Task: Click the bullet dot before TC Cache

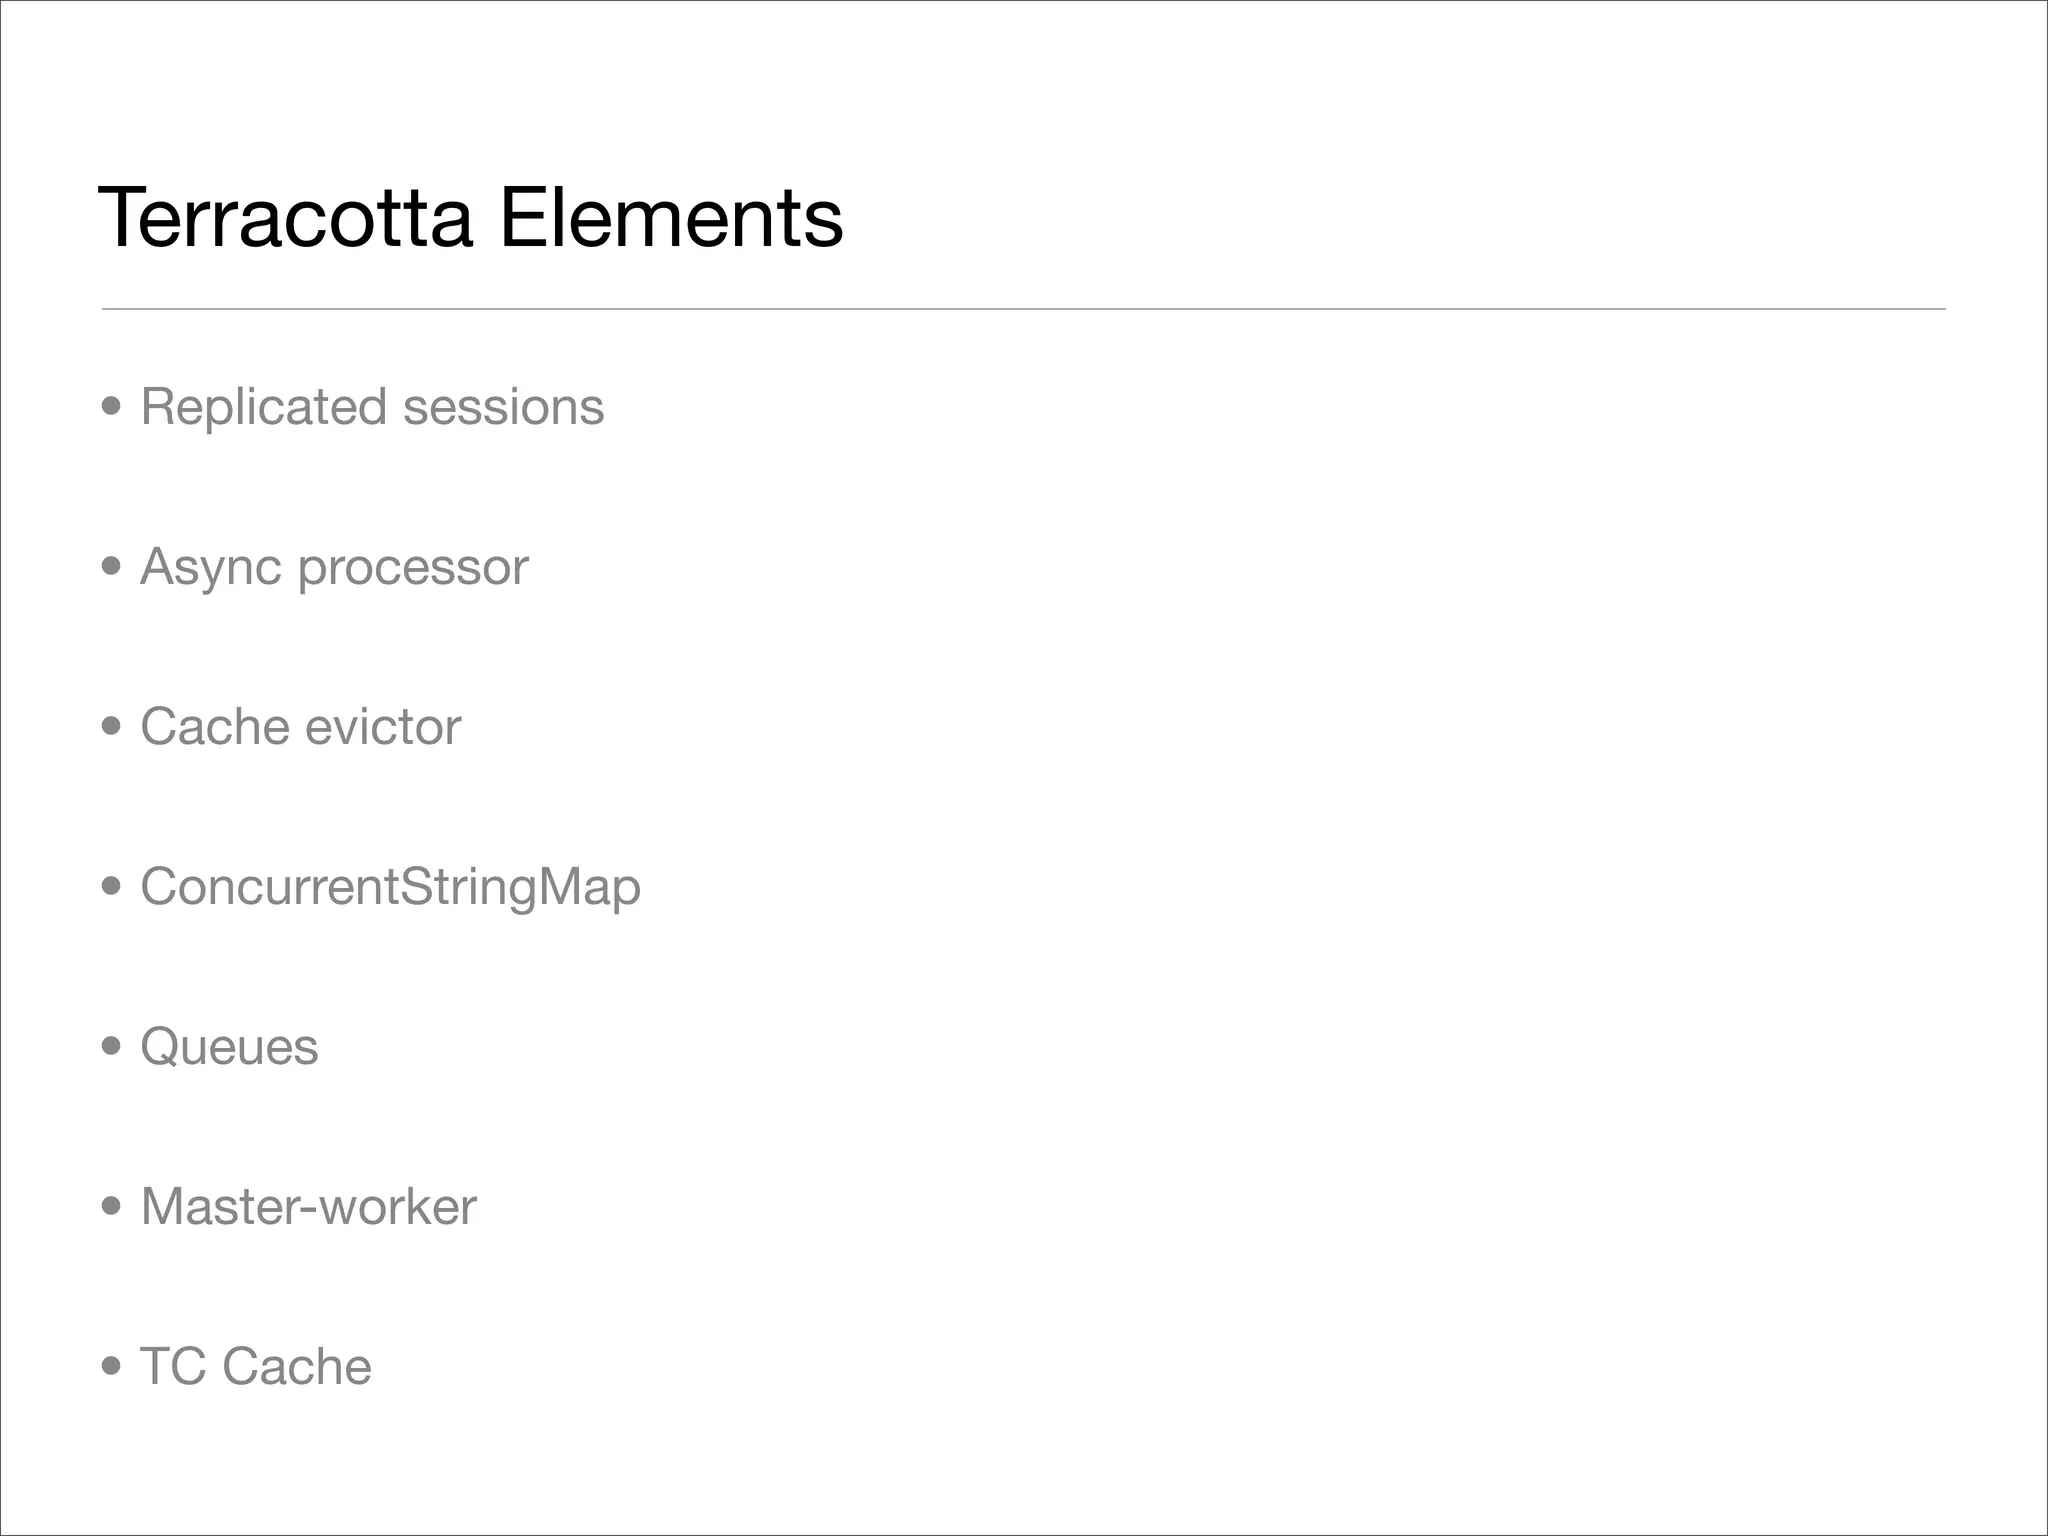Action: coord(112,1367)
